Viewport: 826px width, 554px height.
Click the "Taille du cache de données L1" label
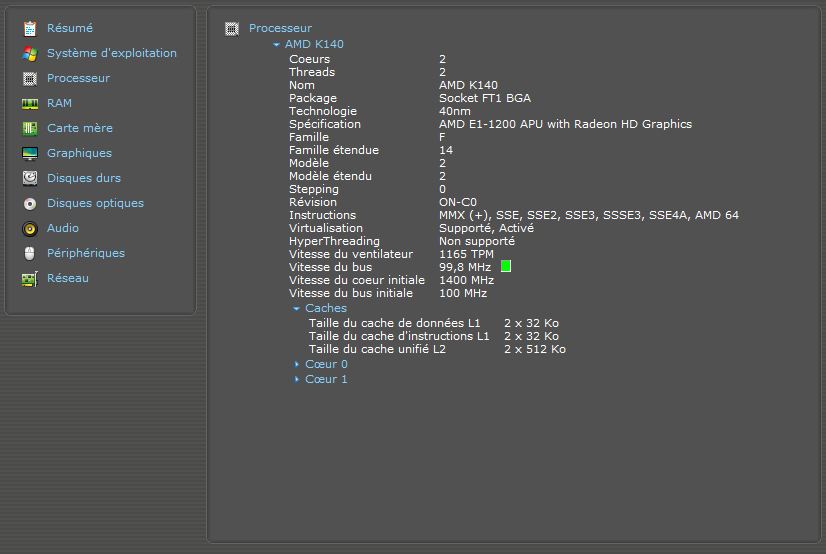(395, 323)
